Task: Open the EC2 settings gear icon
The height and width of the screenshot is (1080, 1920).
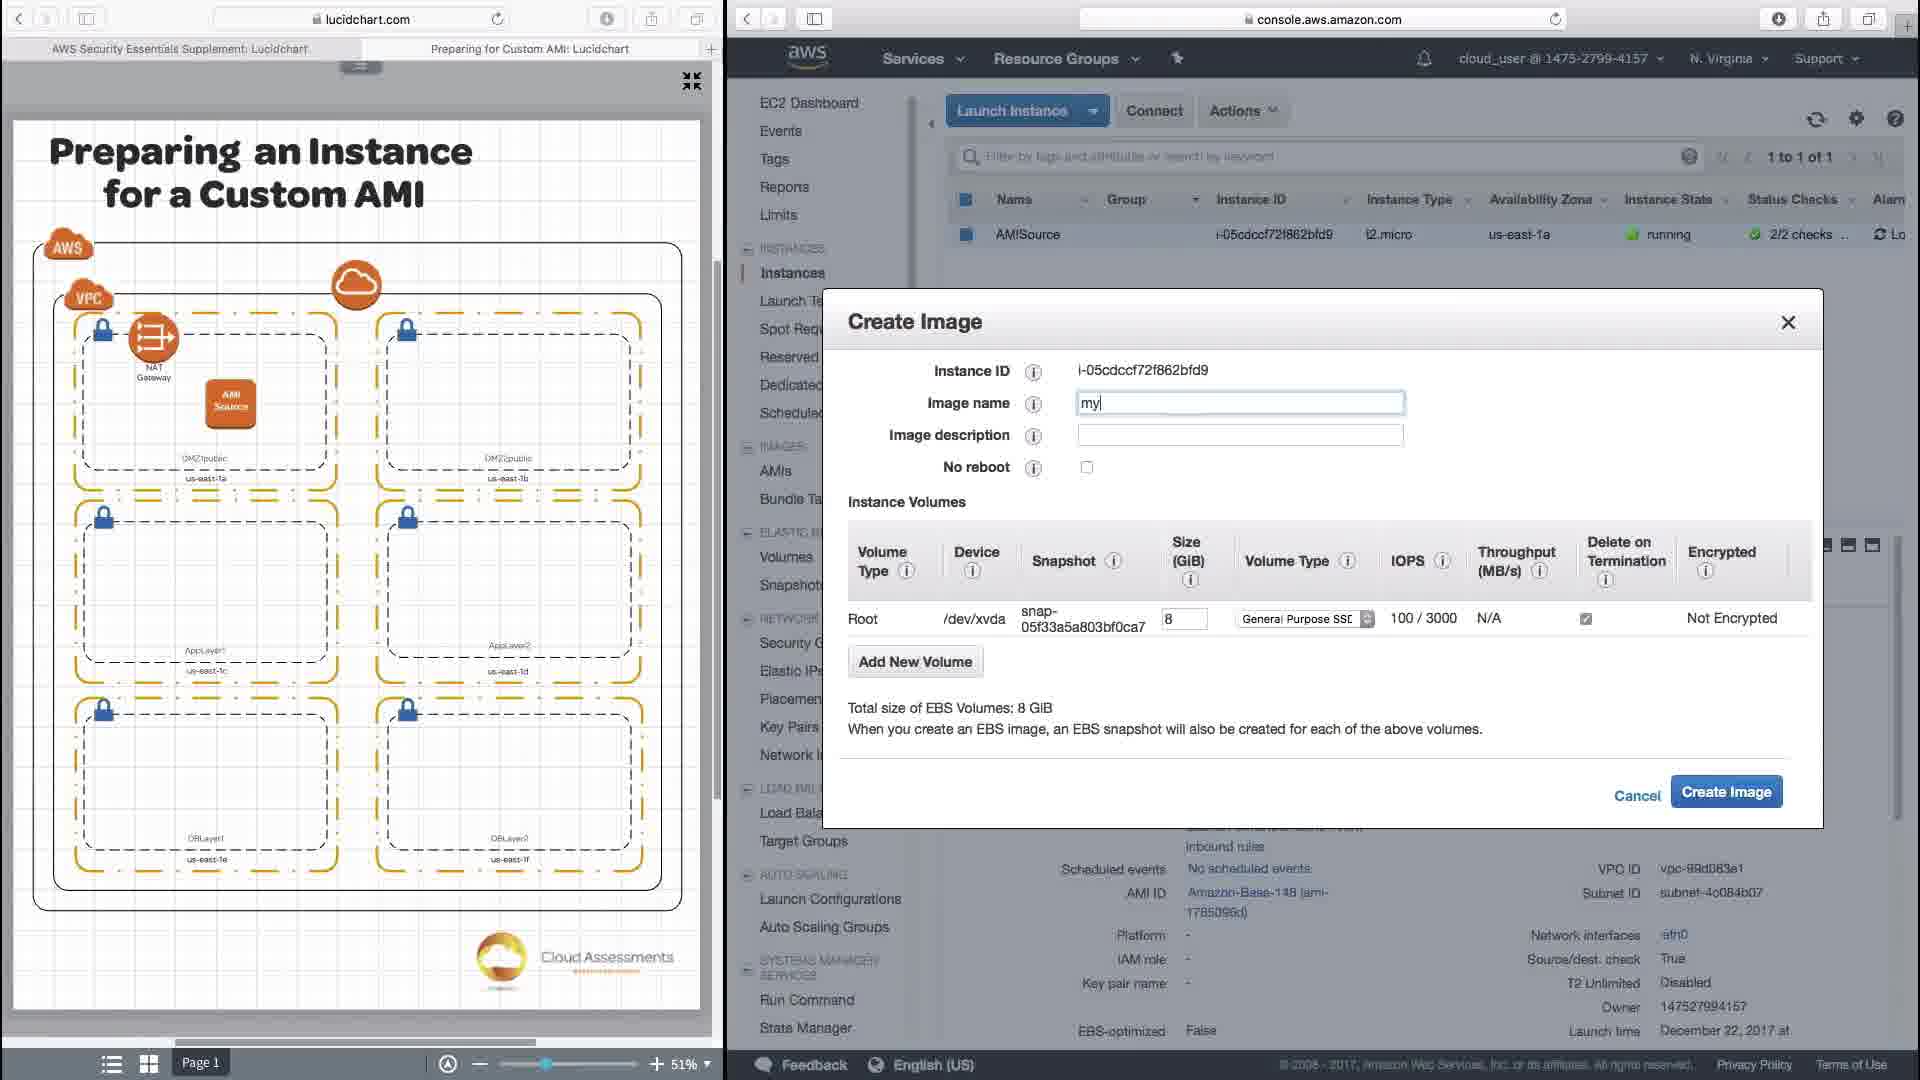Action: pos(1856,119)
